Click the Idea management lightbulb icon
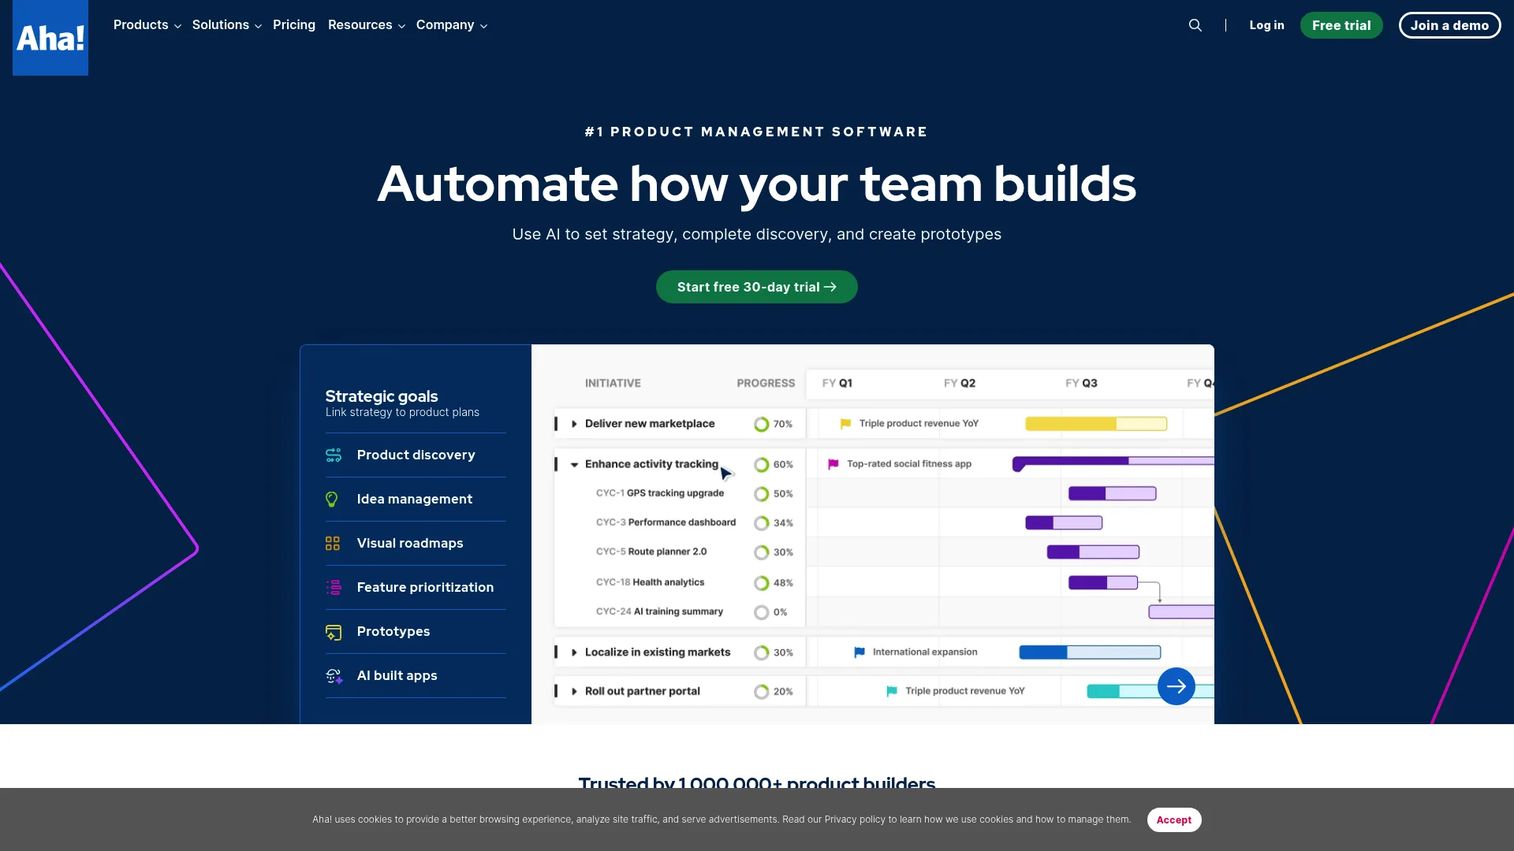The image size is (1514, 851). pos(332,499)
